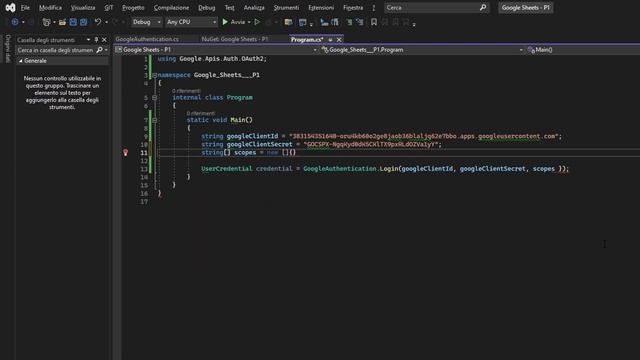Click the using Google.Apis.Auth.OAuth2 line

[212, 59]
